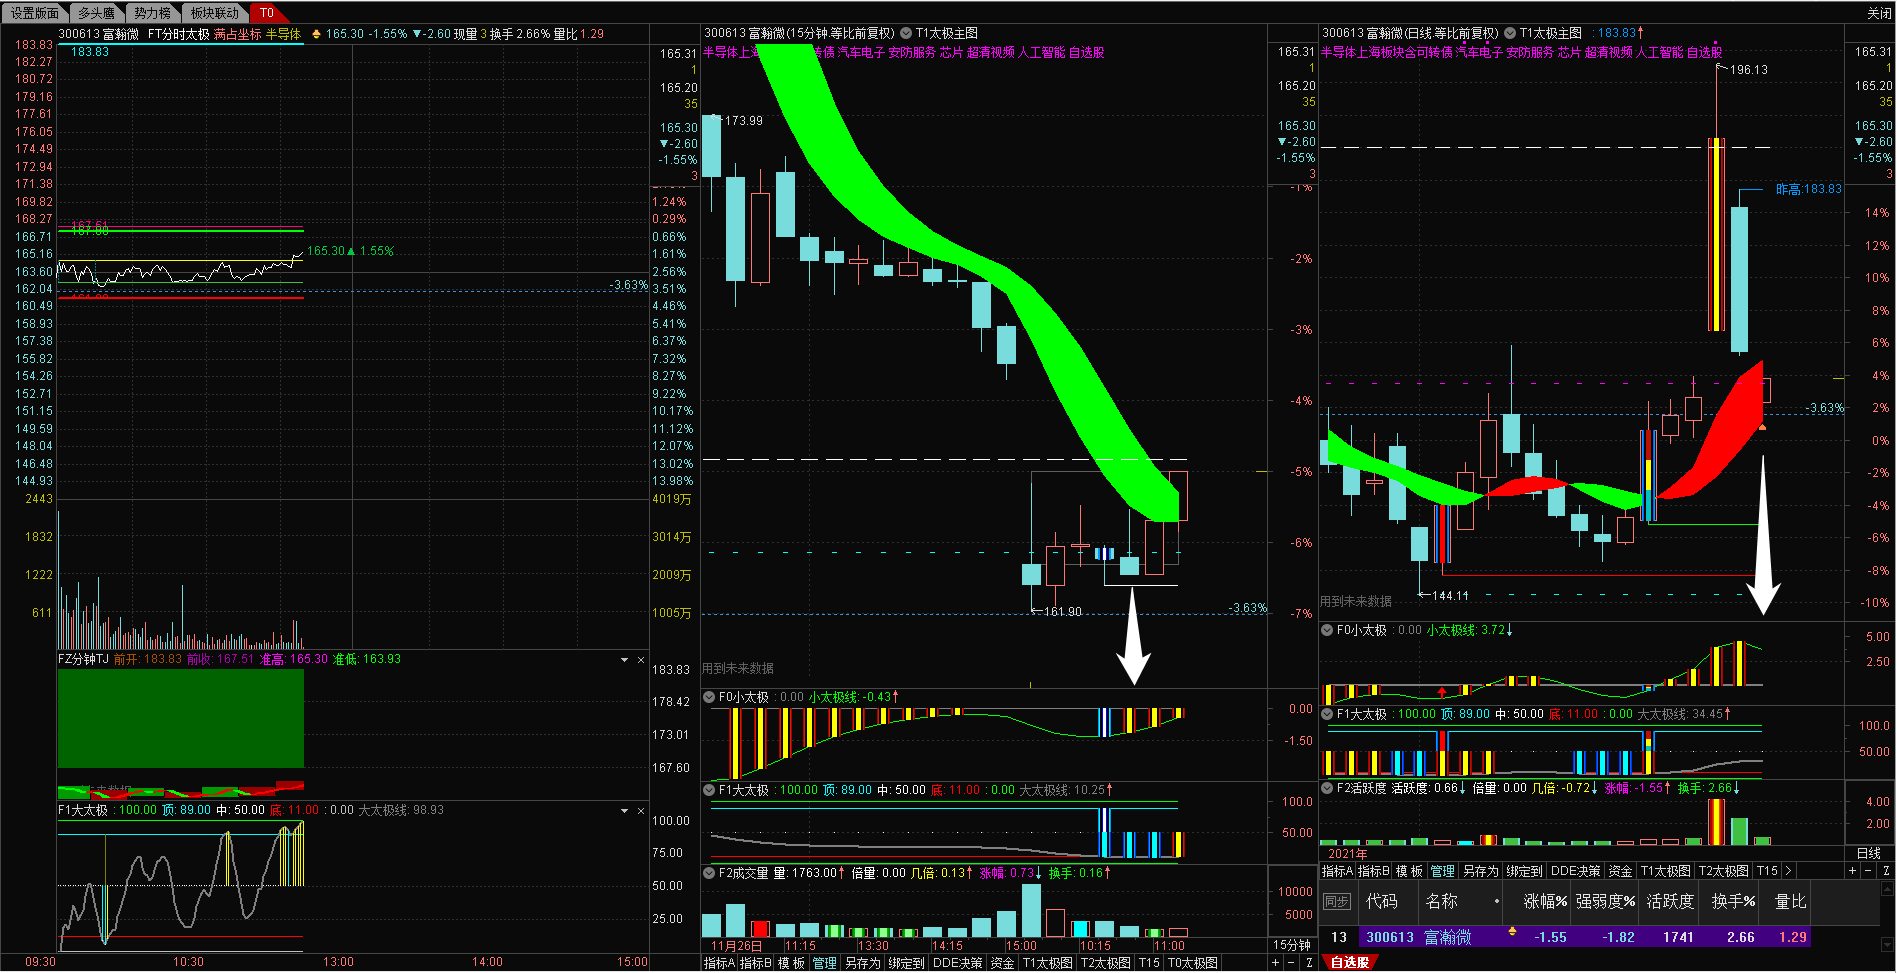The height and width of the screenshot is (973, 1897).
Task: Open the left F1大太极 panel dropdown arrow
Action: [625, 811]
